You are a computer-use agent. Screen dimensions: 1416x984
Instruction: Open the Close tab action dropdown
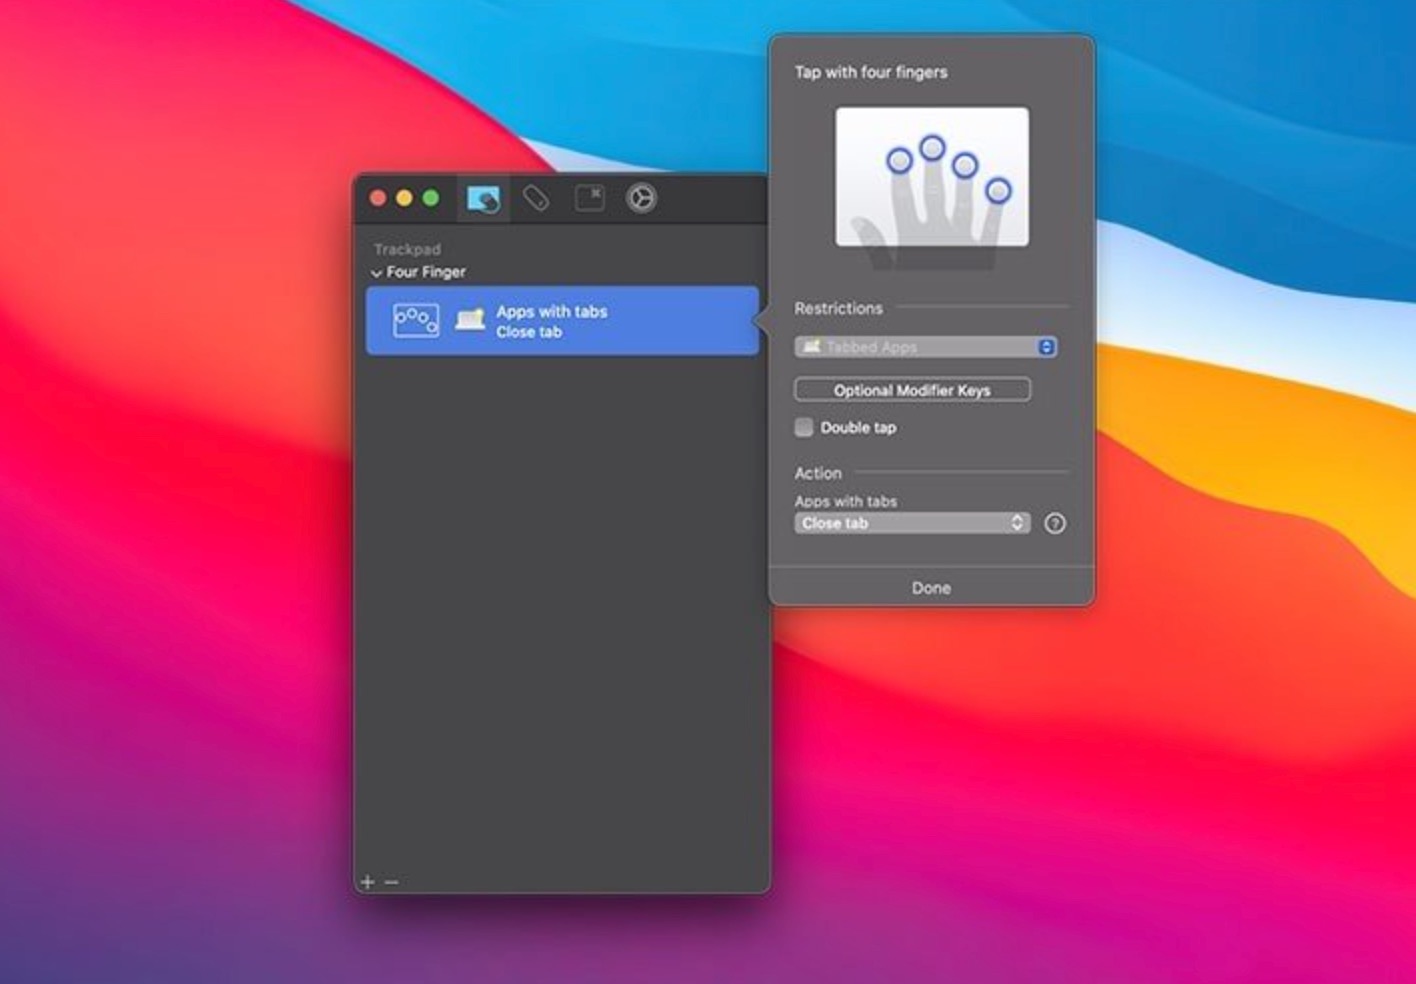[911, 523]
